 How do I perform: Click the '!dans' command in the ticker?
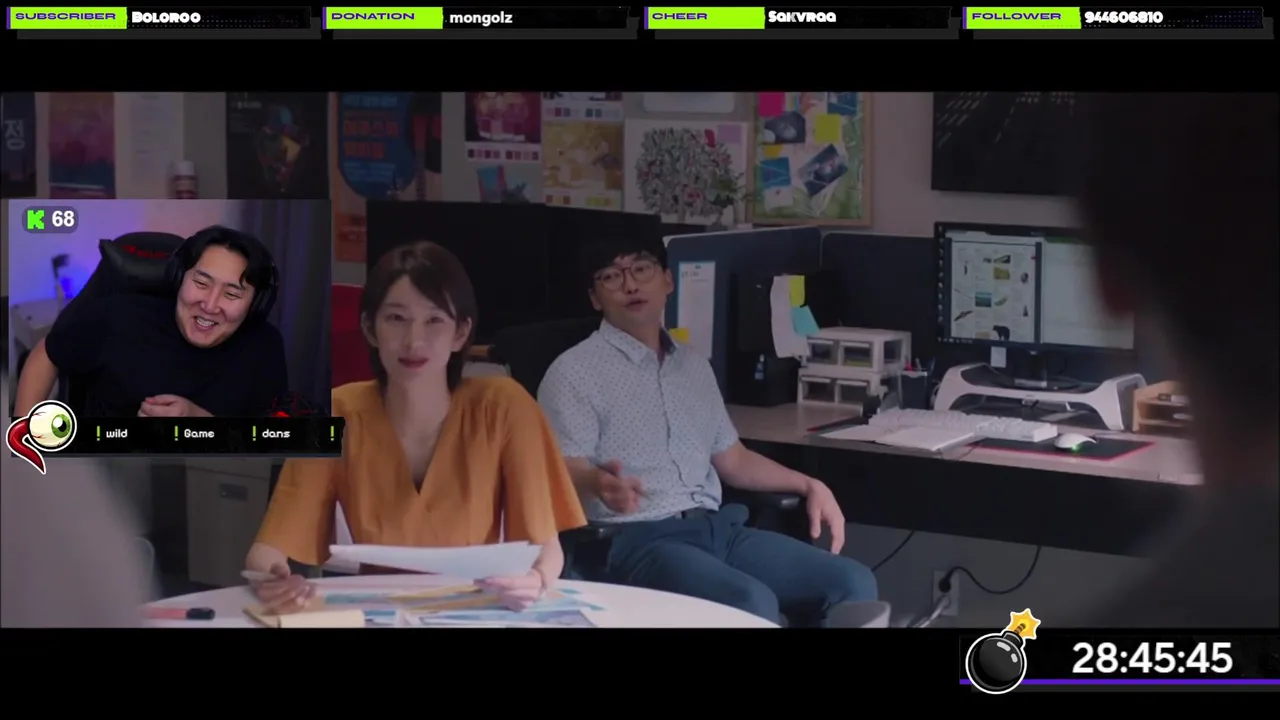pyautogui.click(x=272, y=434)
